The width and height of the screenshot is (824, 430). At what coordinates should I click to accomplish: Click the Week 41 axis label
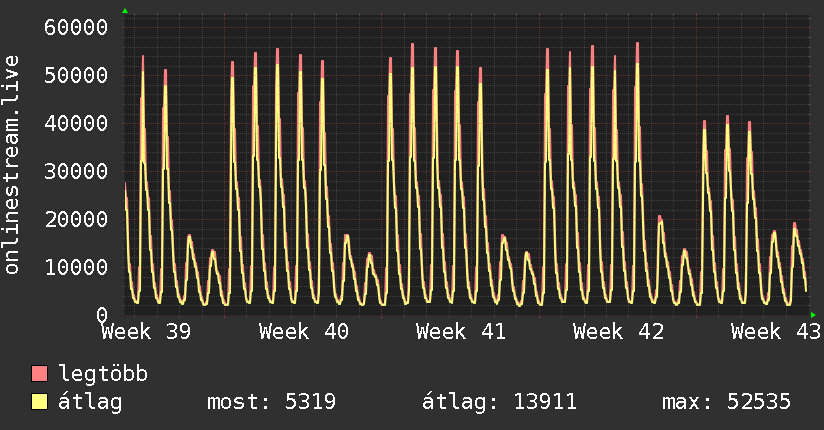[x=461, y=332]
